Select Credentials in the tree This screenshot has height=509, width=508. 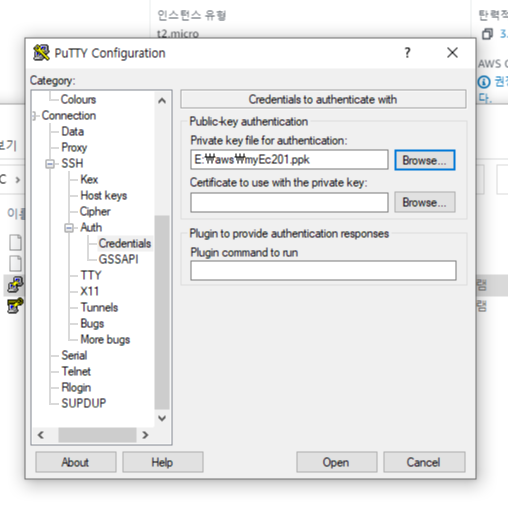[x=125, y=243]
